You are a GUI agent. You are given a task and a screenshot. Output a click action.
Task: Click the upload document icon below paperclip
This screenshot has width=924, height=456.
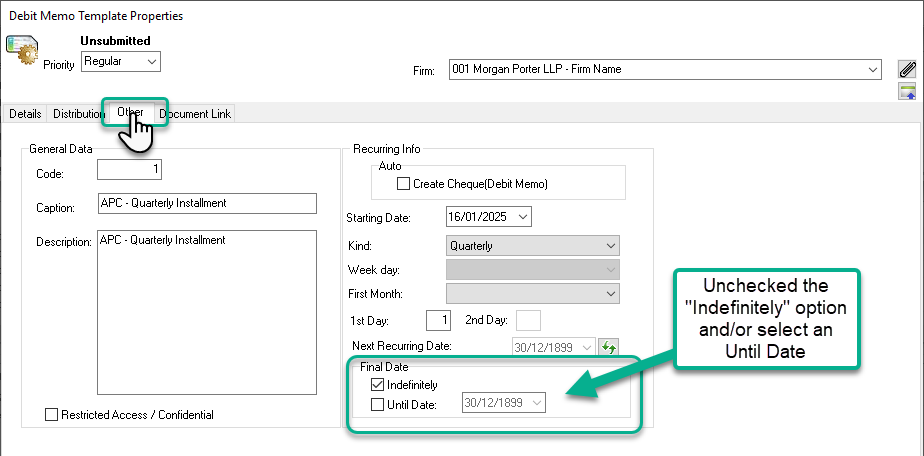coord(906,91)
